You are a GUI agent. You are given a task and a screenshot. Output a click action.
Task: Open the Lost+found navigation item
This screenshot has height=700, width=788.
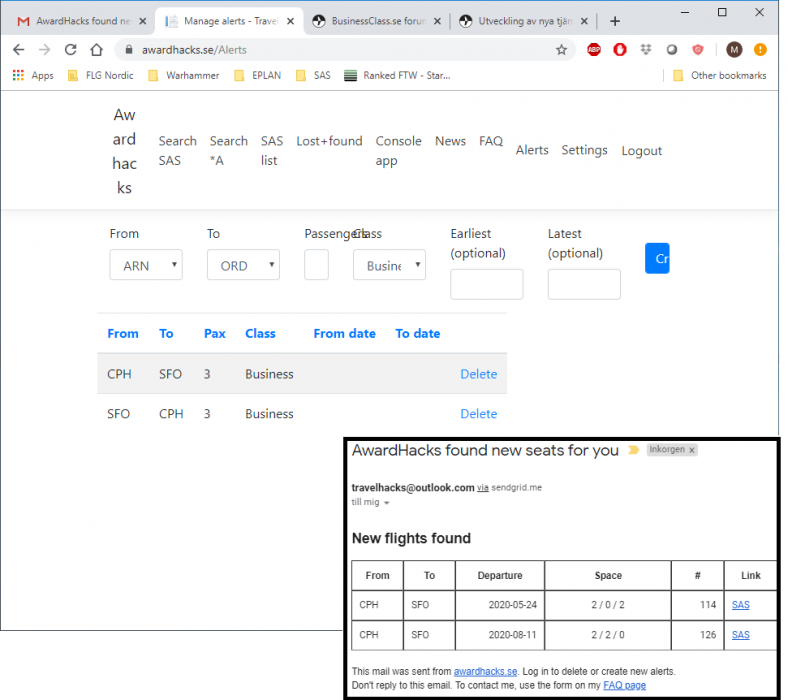click(329, 141)
